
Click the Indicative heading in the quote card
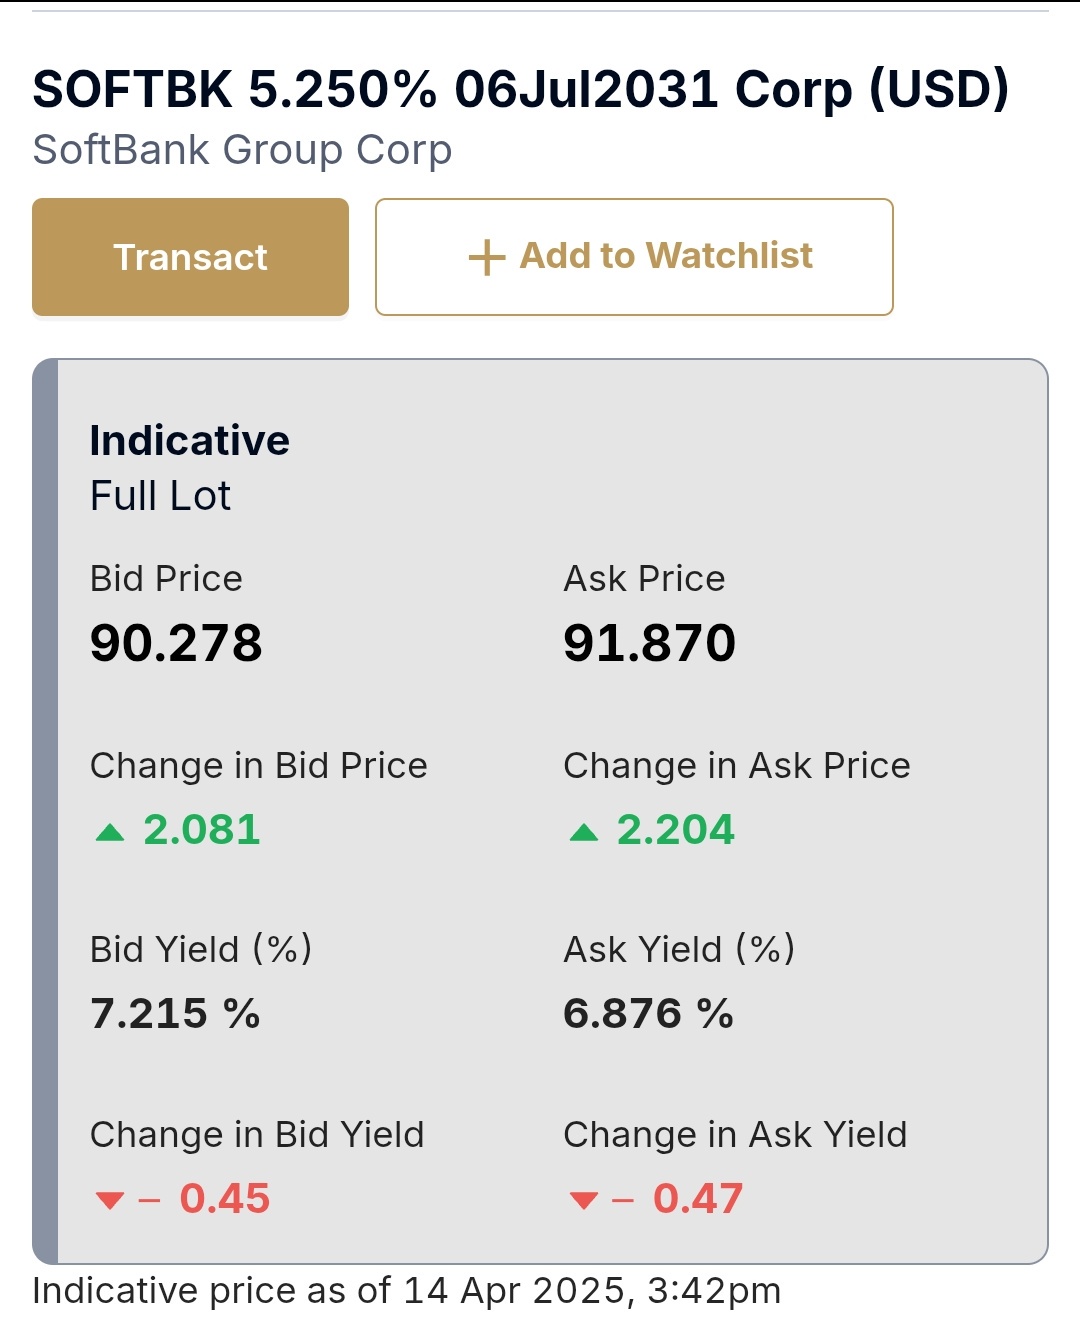point(190,441)
